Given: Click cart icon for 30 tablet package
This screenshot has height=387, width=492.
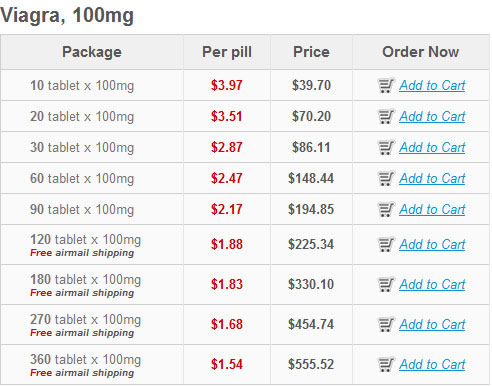Looking at the screenshot, I should pyautogui.click(x=386, y=147).
